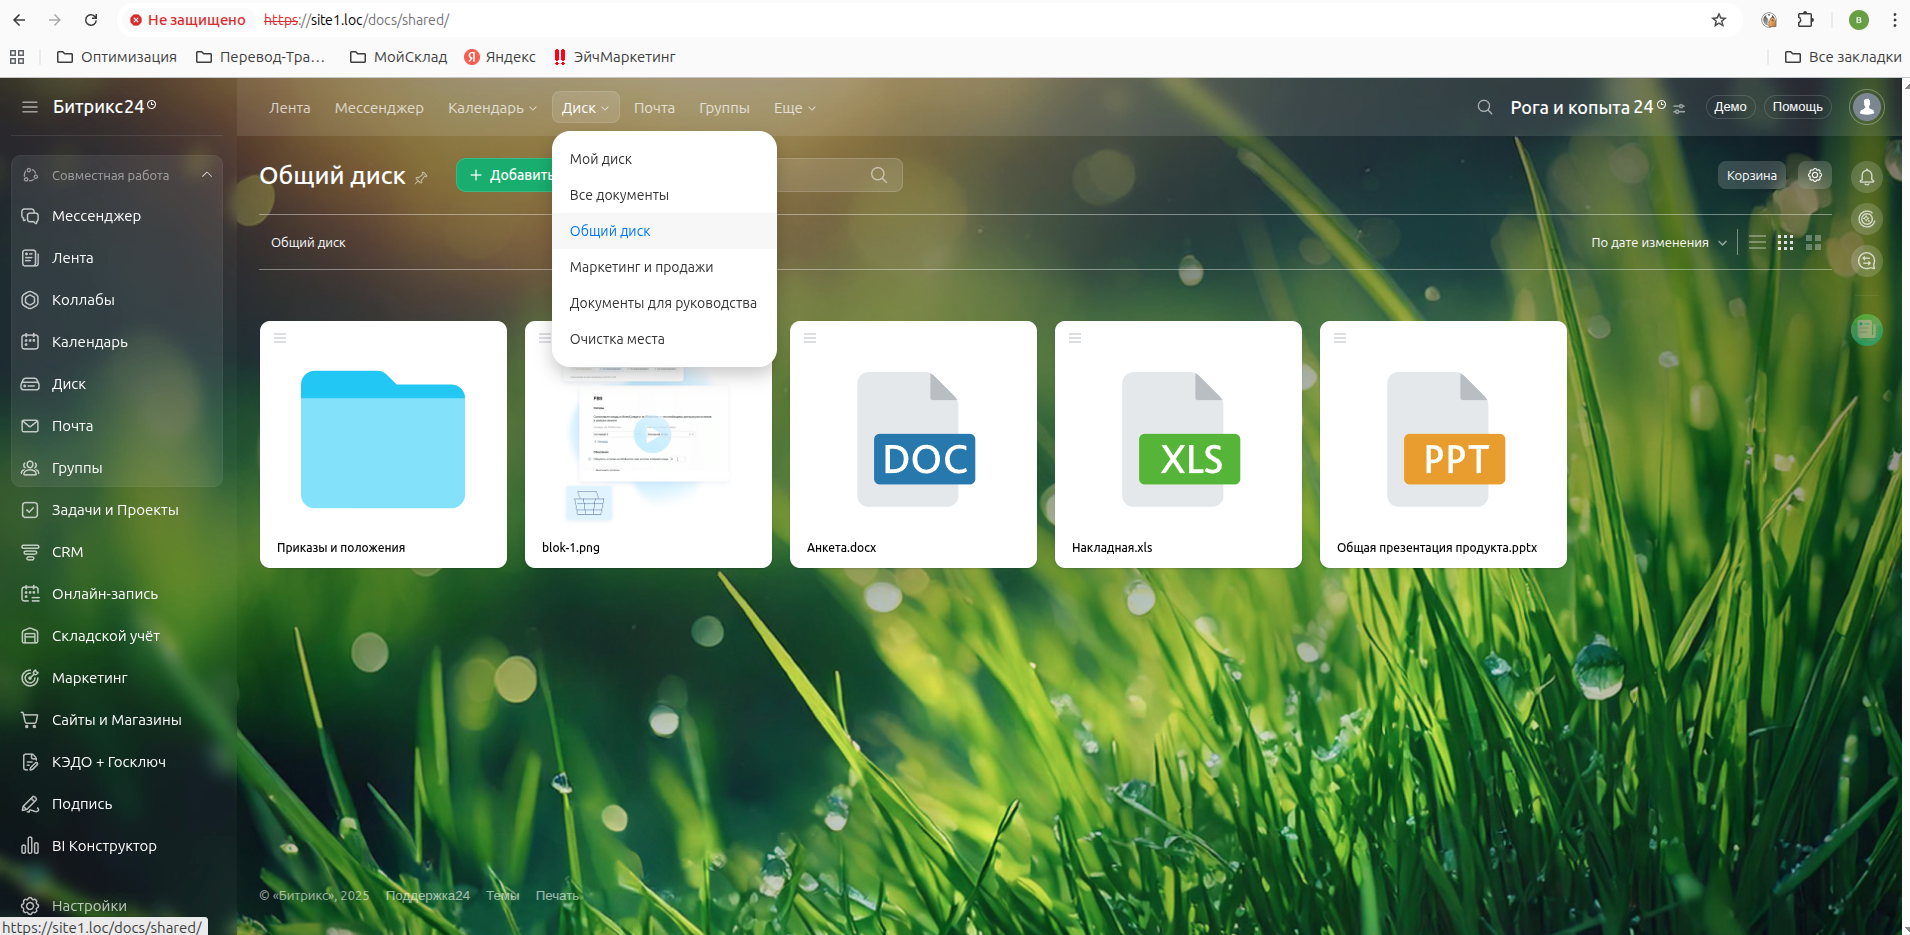Expand the Еще menu in top bar
This screenshot has width=1910, height=935.
tap(794, 108)
